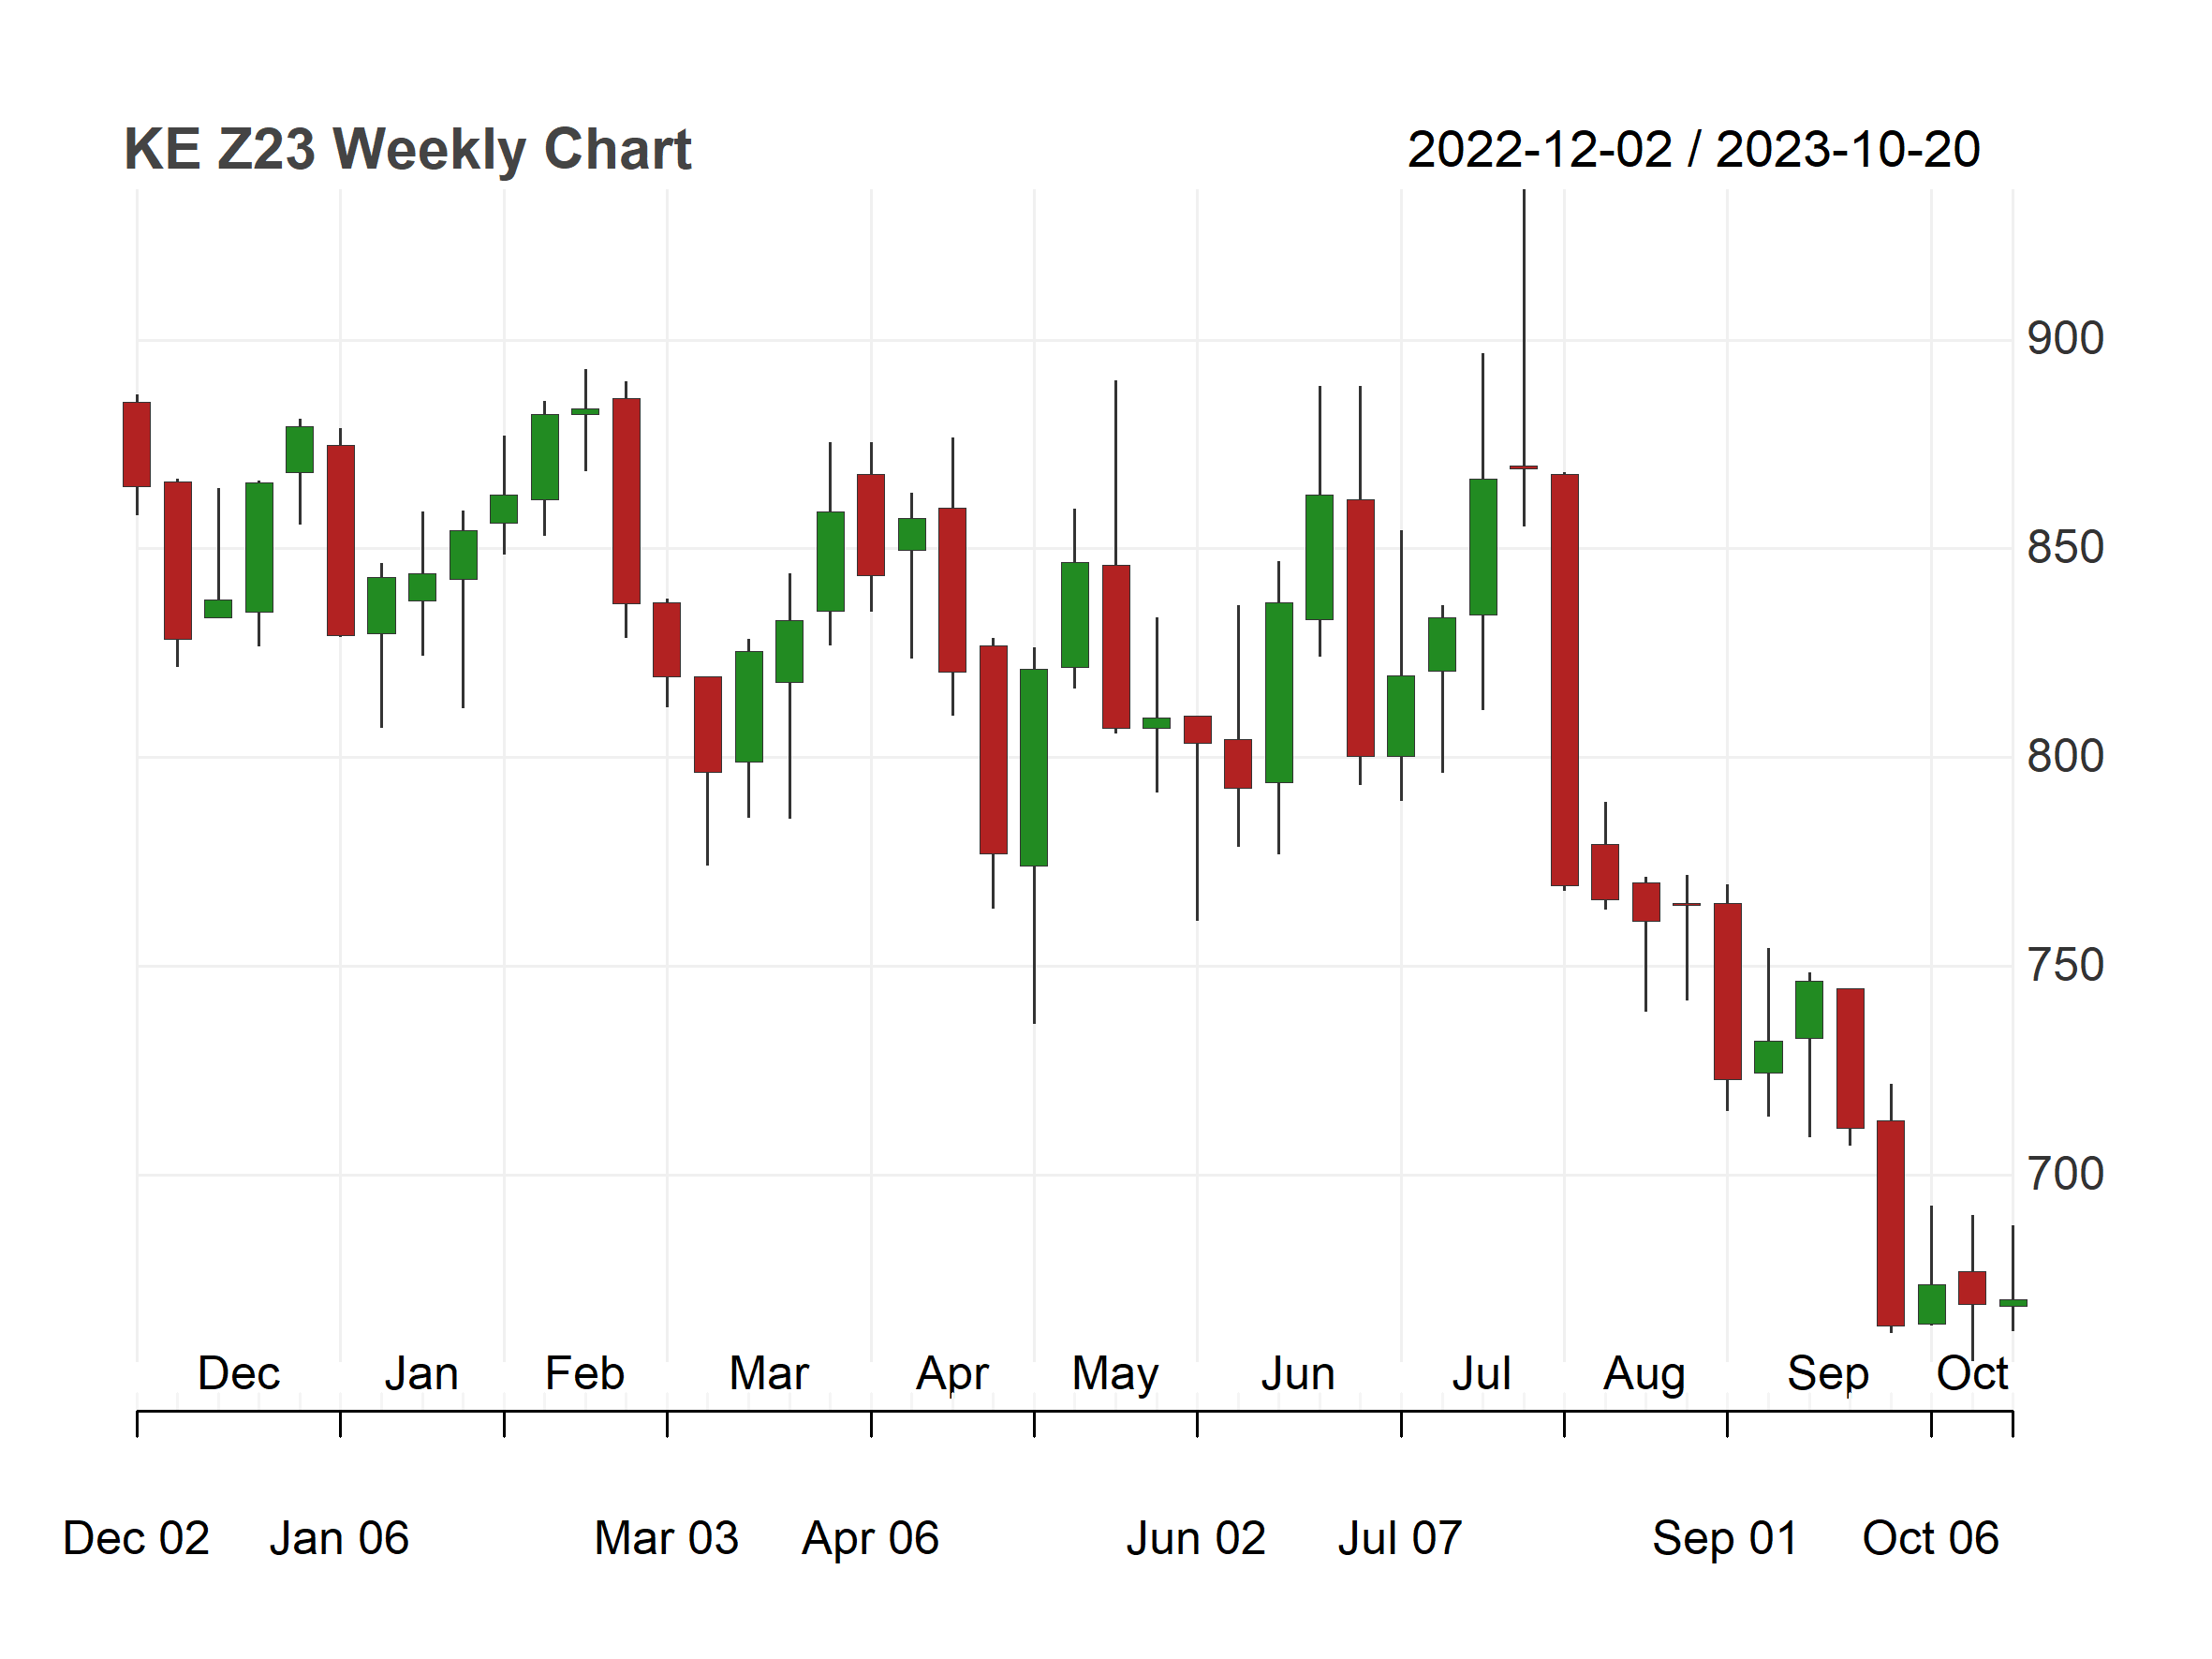Viewport: 2212px width, 1659px height.
Task: Click the date range 2022-12-02 / 2023-10-20
Action: click(1693, 150)
